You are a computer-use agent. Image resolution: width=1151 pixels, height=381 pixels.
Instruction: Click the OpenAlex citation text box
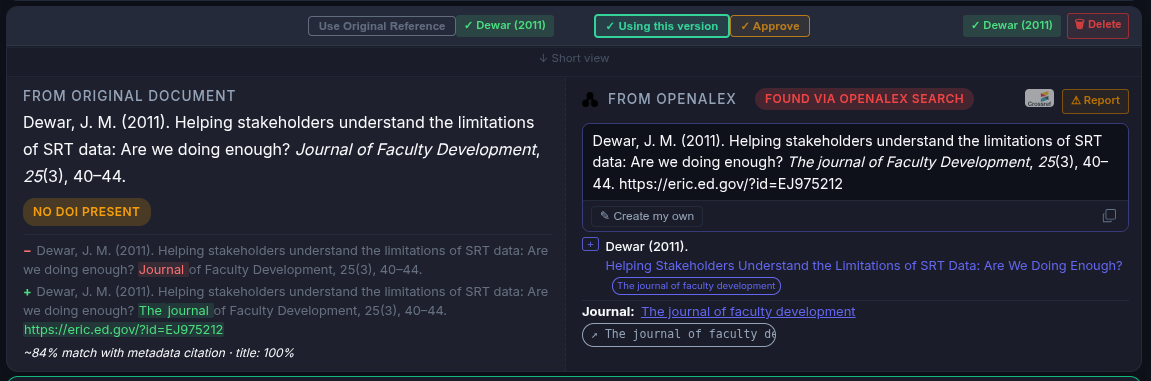[x=855, y=162]
